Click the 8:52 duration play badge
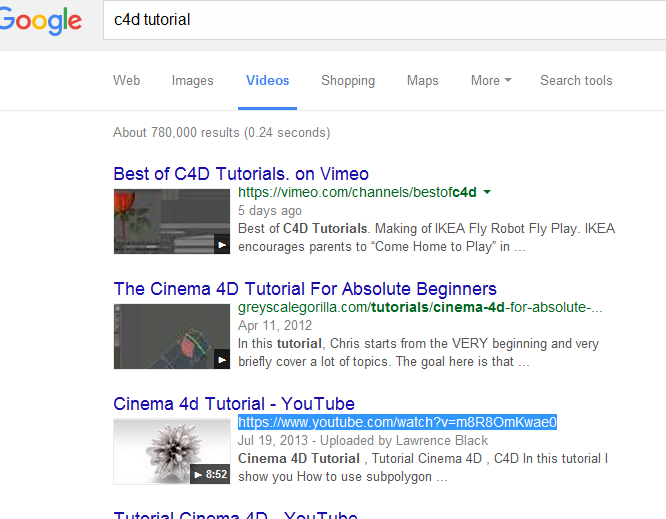This screenshot has width=666, height=519. tap(210, 474)
